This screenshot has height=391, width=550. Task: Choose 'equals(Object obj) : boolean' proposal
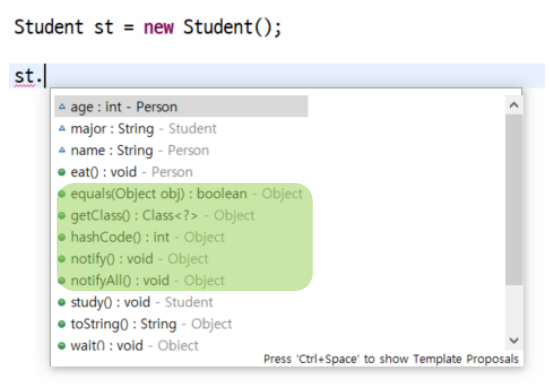tap(180, 194)
